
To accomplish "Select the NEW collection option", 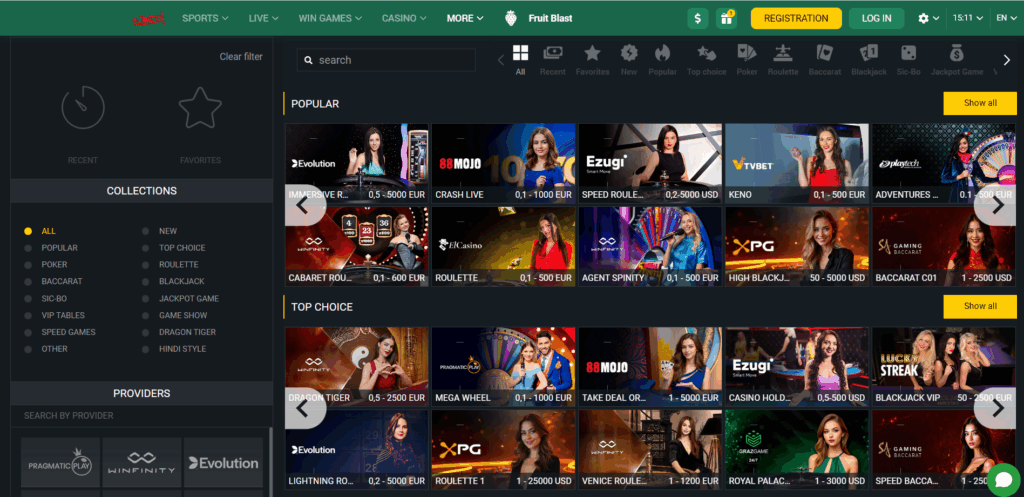I will pyautogui.click(x=160, y=231).
